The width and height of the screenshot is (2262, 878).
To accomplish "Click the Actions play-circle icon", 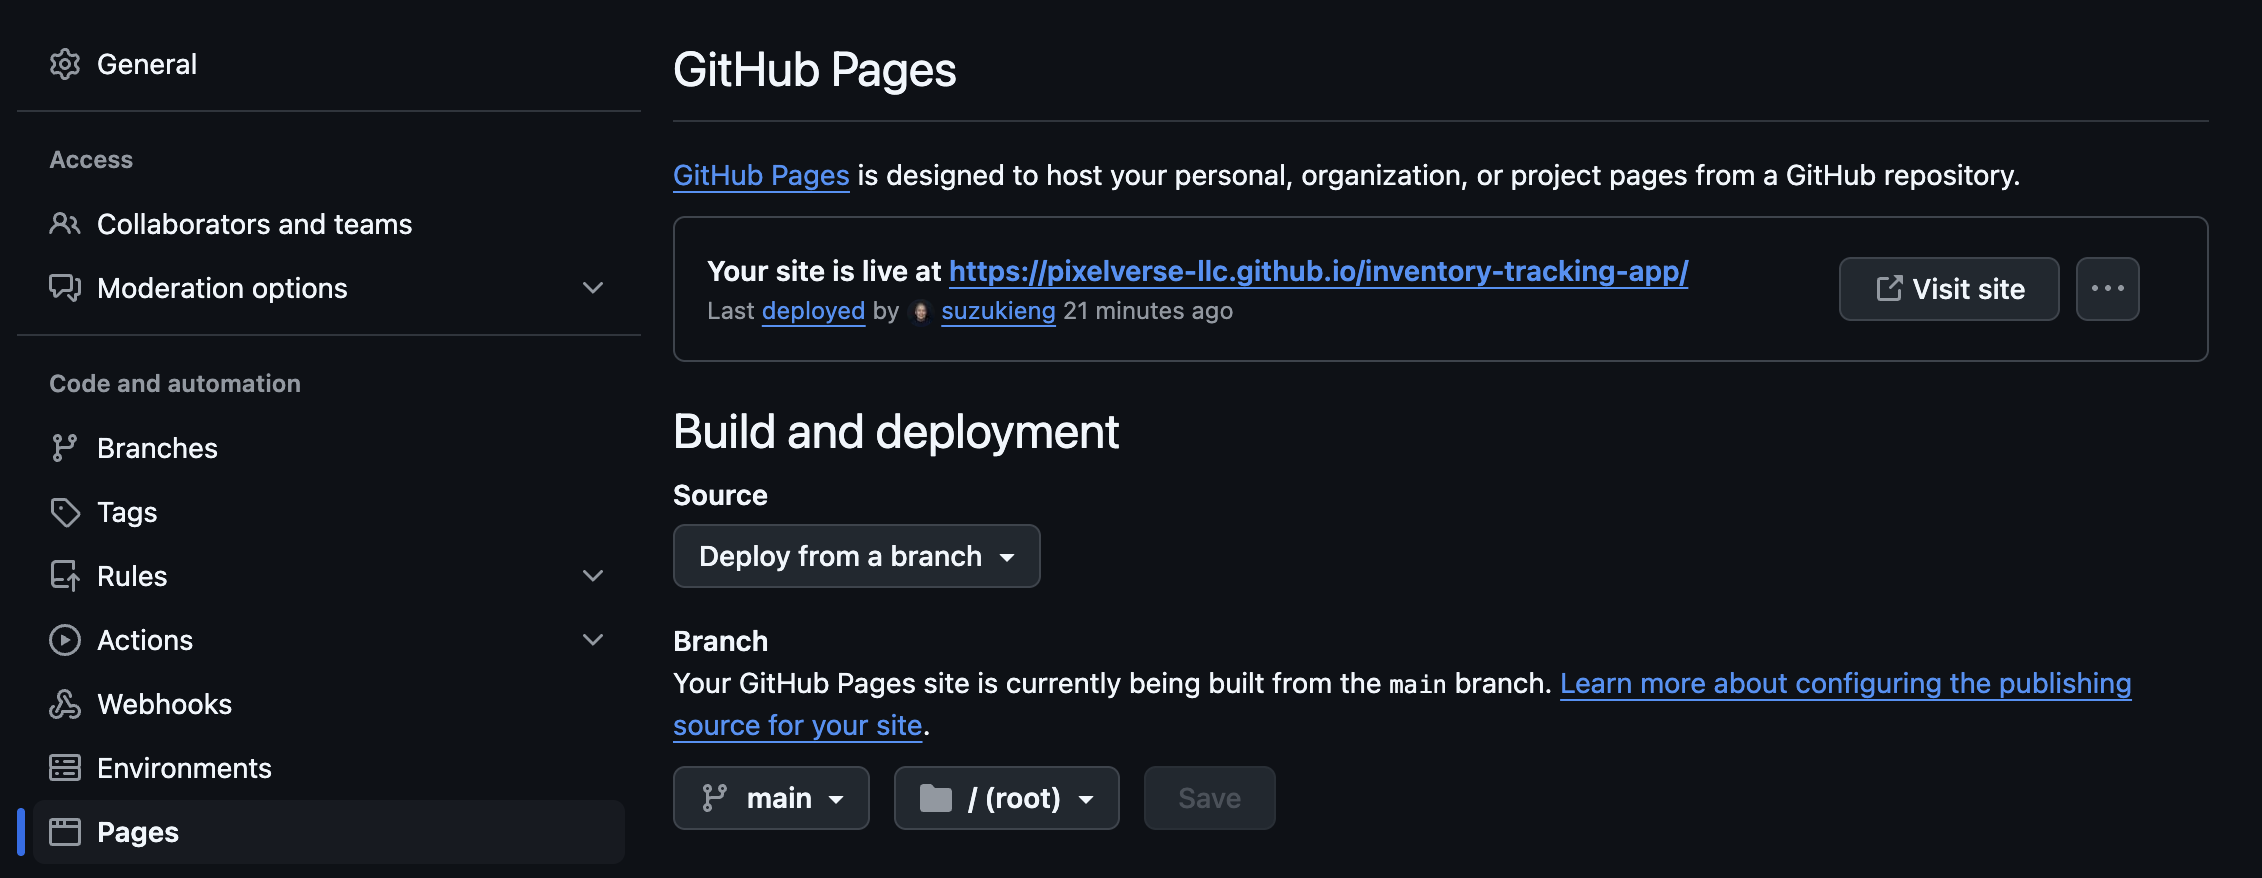I will pyautogui.click(x=65, y=640).
